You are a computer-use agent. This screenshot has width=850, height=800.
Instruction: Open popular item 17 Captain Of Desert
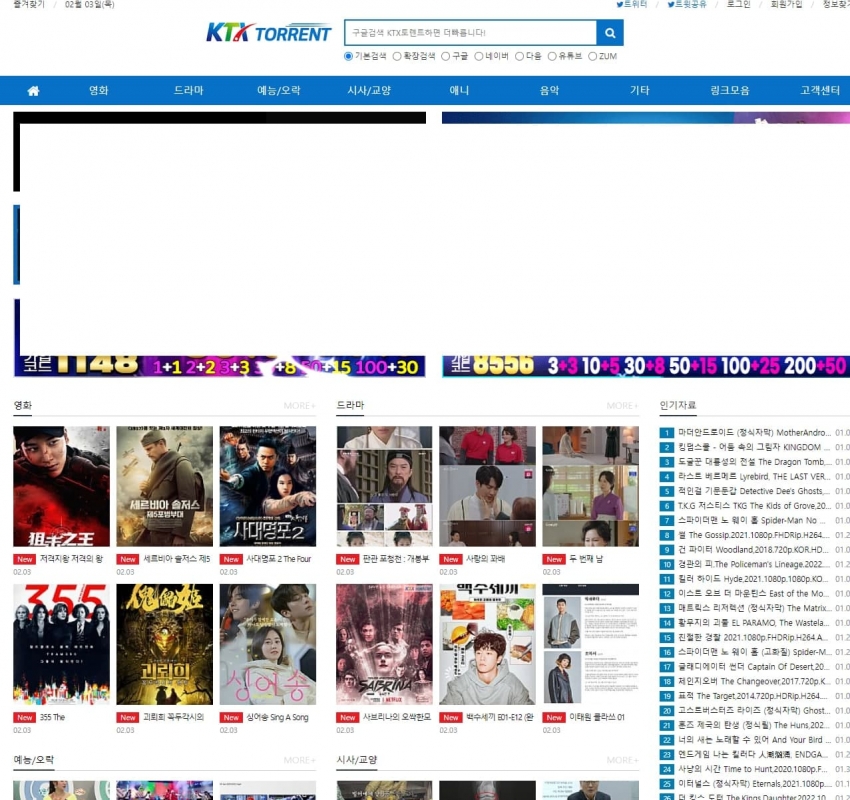click(x=754, y=667)
